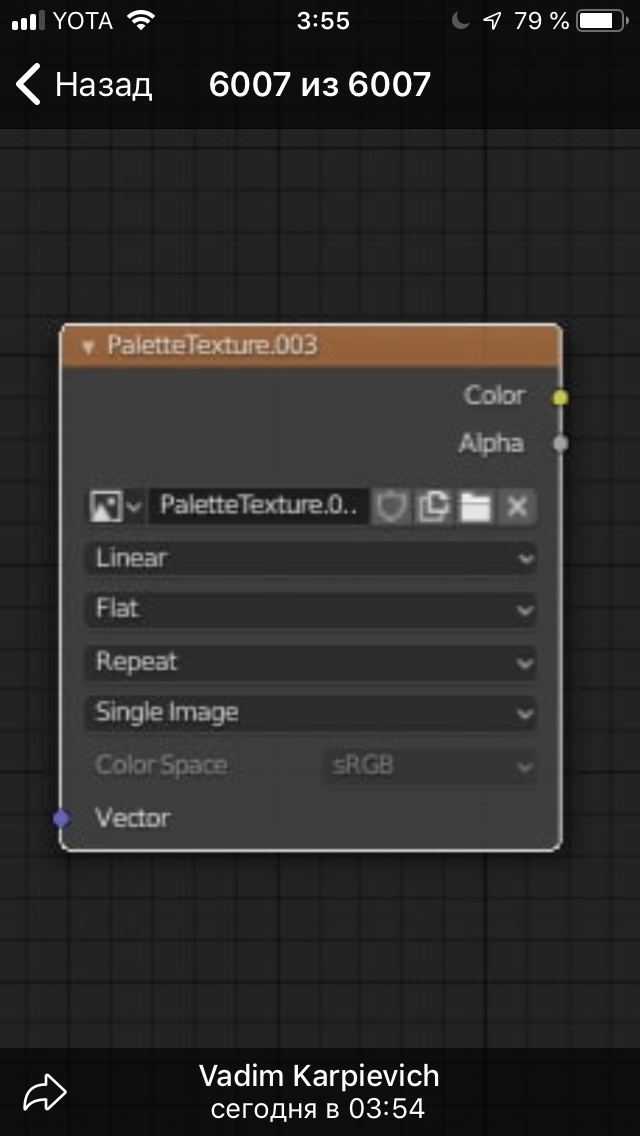Click the open image folder icon

(x=475, y=507)
